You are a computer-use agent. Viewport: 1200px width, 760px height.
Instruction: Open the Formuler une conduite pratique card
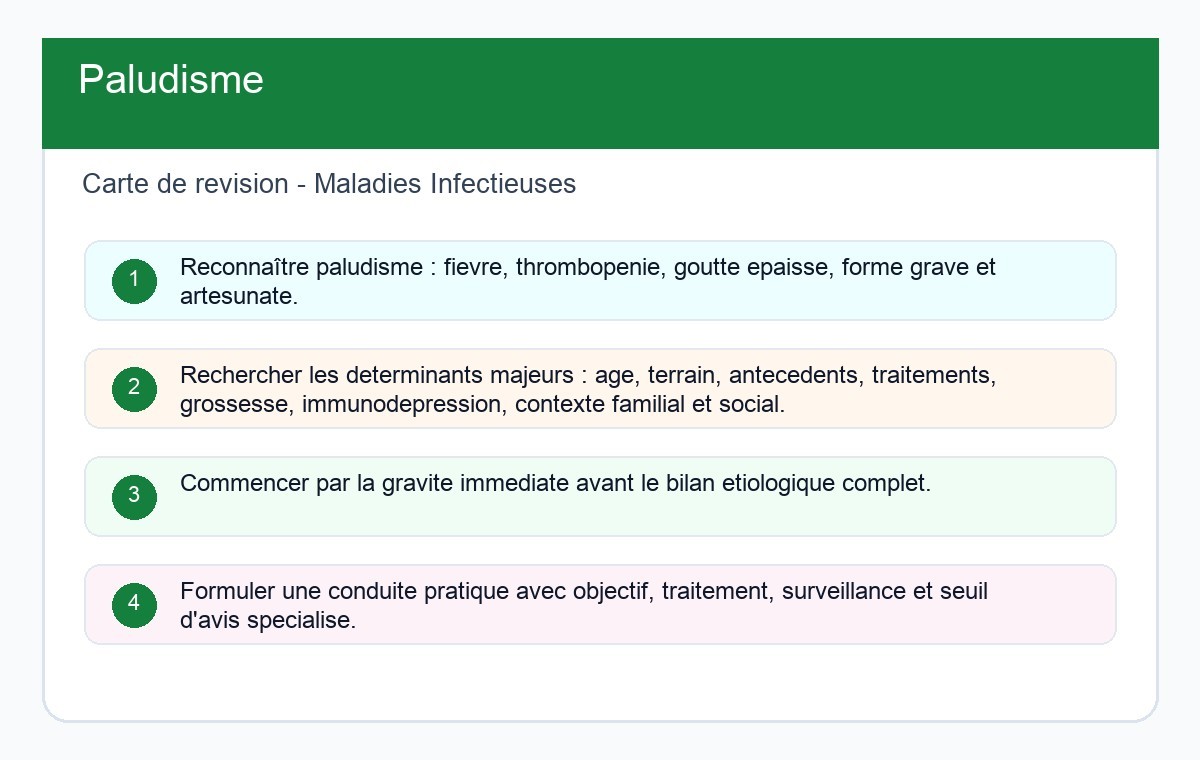pos(600,605)
